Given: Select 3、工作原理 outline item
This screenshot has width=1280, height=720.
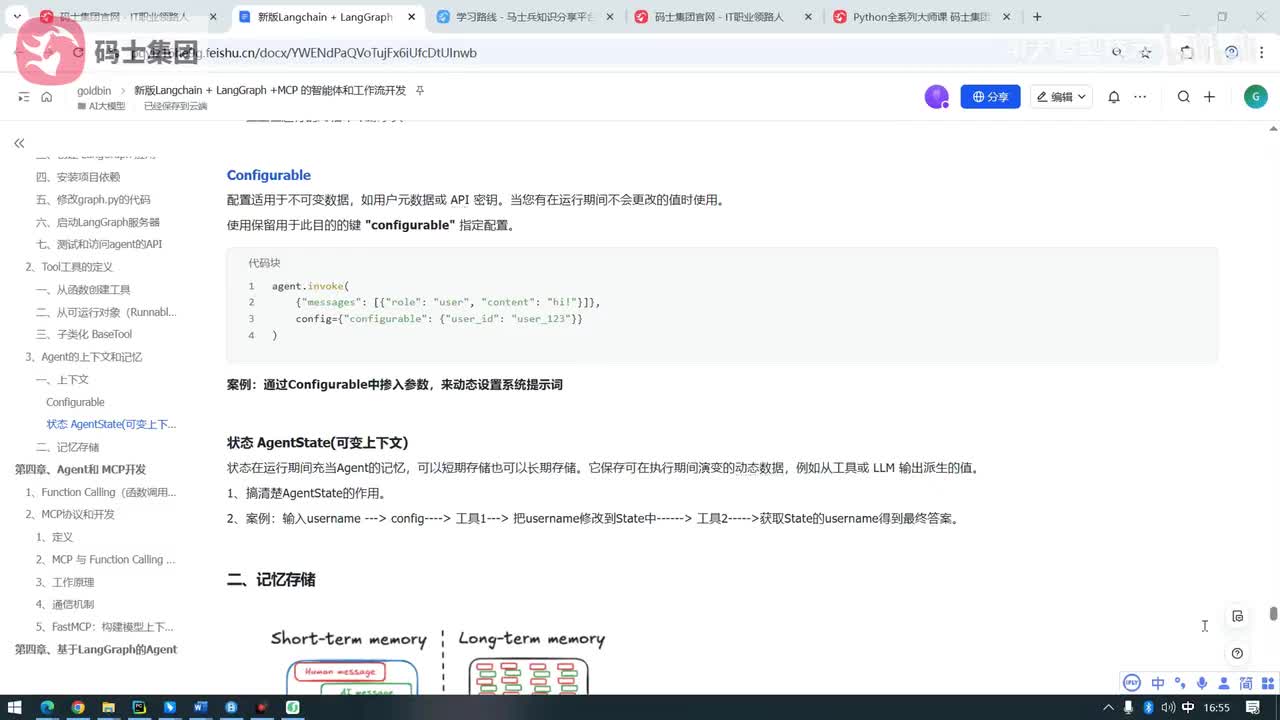Looking at the screenshot, I should [65, 582].
